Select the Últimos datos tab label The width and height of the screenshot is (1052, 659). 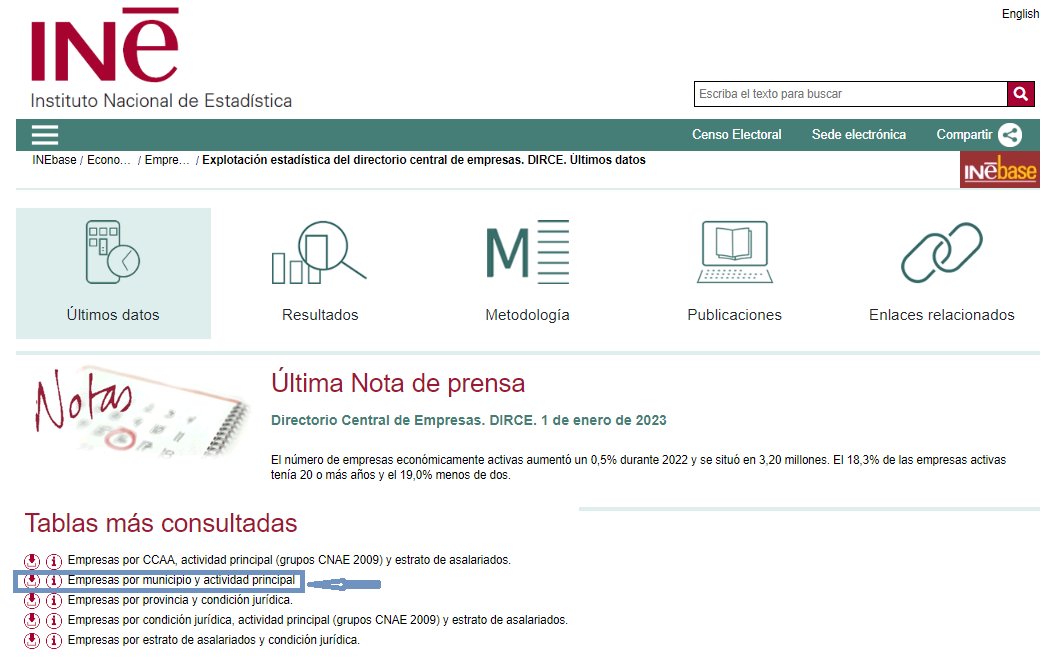[113, 315]
